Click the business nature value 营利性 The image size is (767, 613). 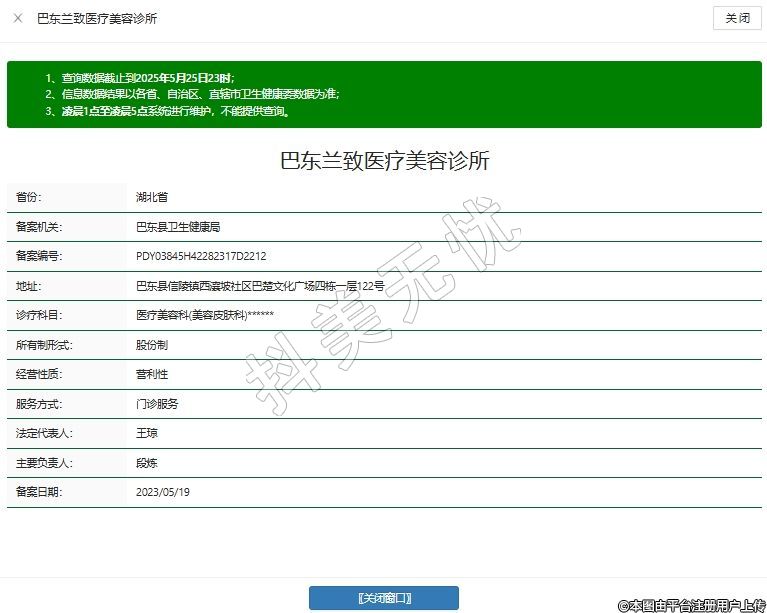point(152,374)
